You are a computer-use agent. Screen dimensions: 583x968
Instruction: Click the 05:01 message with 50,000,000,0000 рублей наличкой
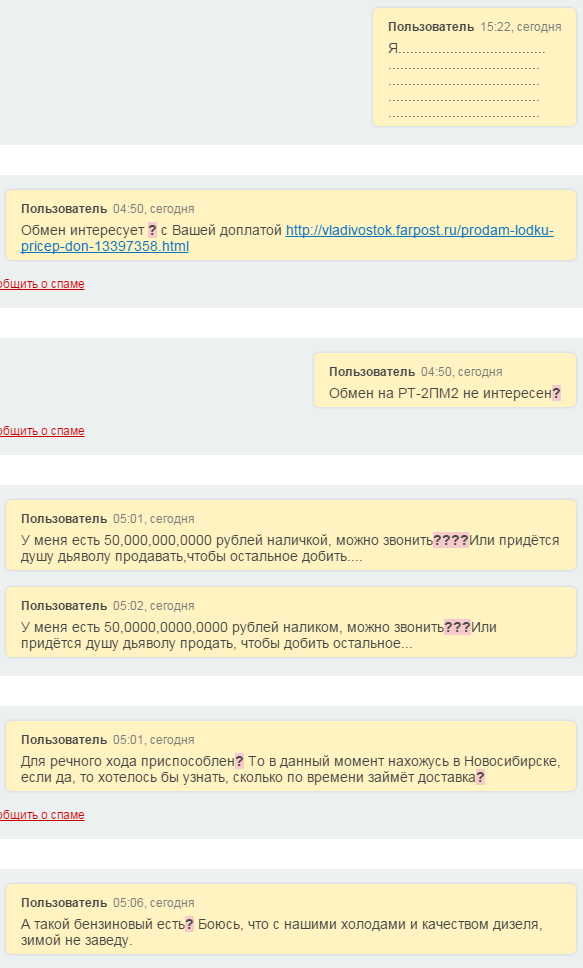point(291,535)
